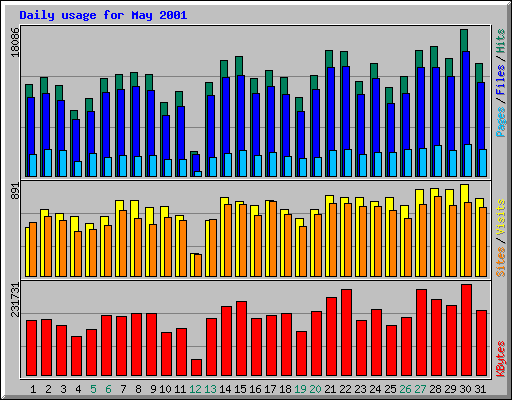Select day 2 label on x-axis
The width and height of the screenshot is (512, 400).
click(48, 389)
